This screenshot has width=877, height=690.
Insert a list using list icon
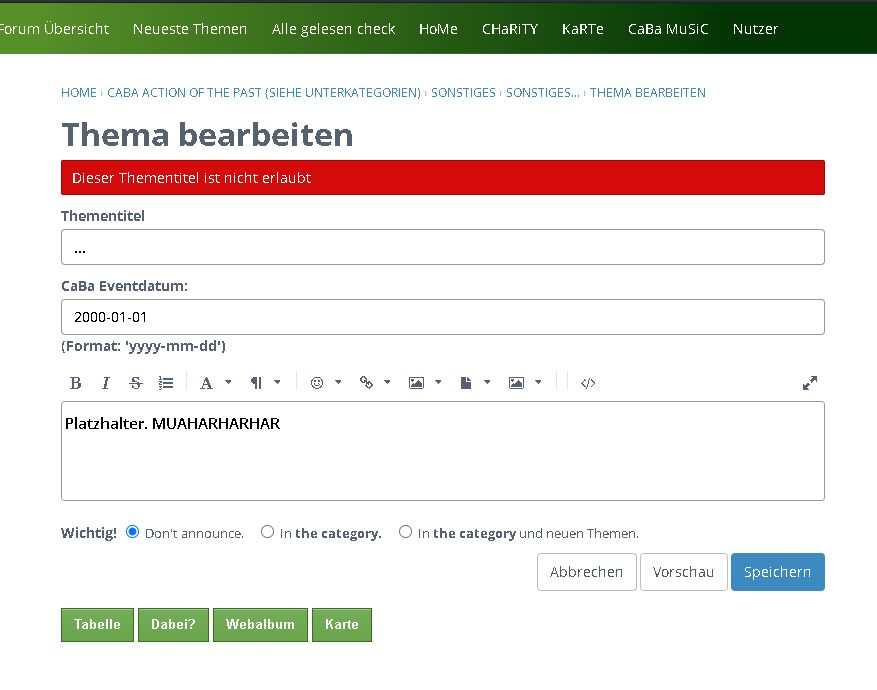click(166, 383)
